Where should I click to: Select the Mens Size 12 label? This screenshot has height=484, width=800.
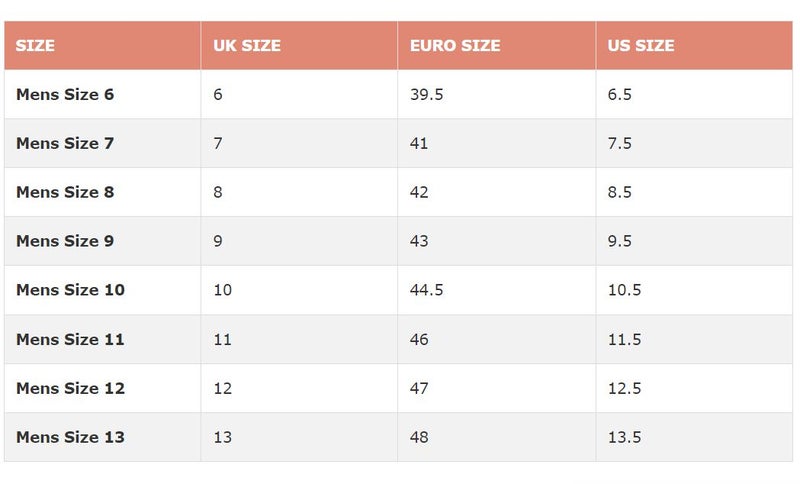[70, 388]
